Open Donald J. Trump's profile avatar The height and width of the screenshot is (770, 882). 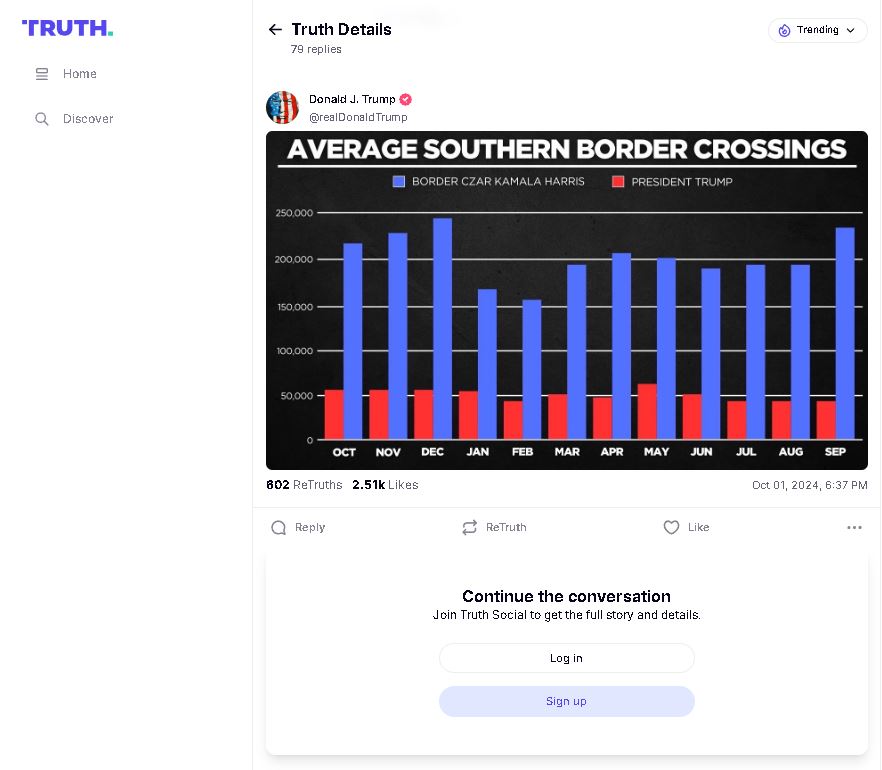coord(282,107)
